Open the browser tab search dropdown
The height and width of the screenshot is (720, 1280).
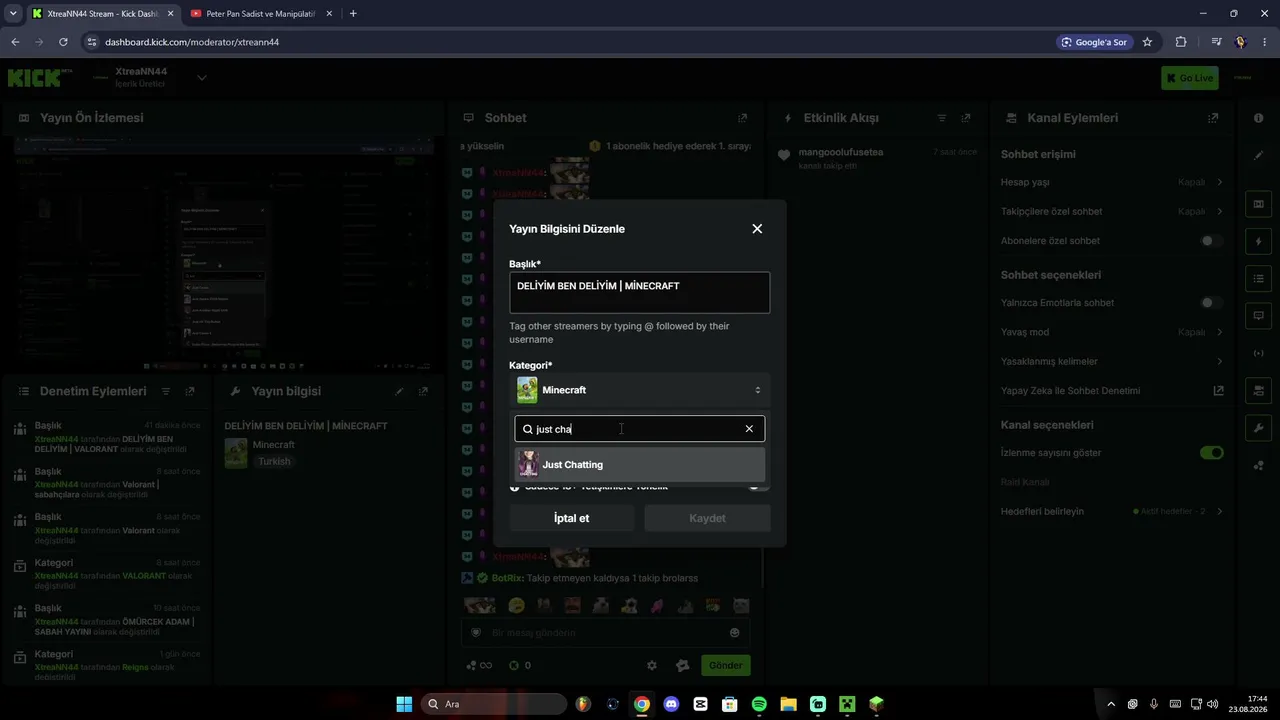(13, 14)
